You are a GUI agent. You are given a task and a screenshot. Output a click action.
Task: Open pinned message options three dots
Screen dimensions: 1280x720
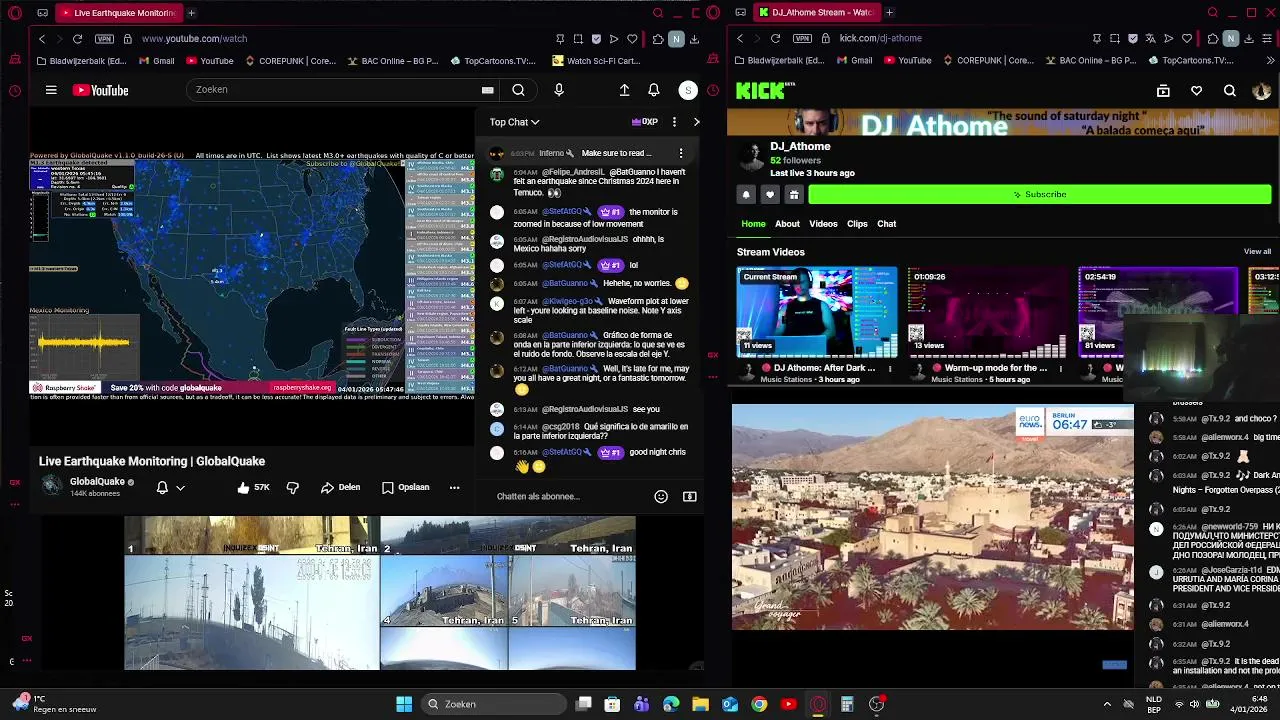click(681, 153)
